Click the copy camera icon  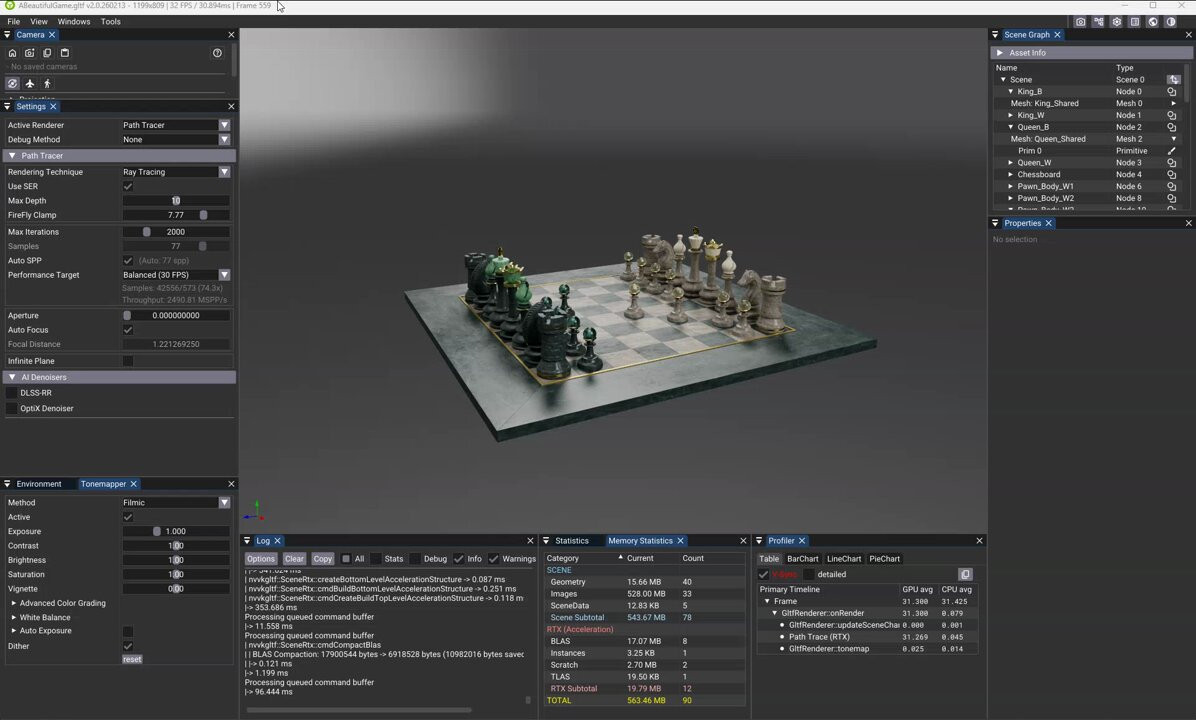(x=47, y=53)
